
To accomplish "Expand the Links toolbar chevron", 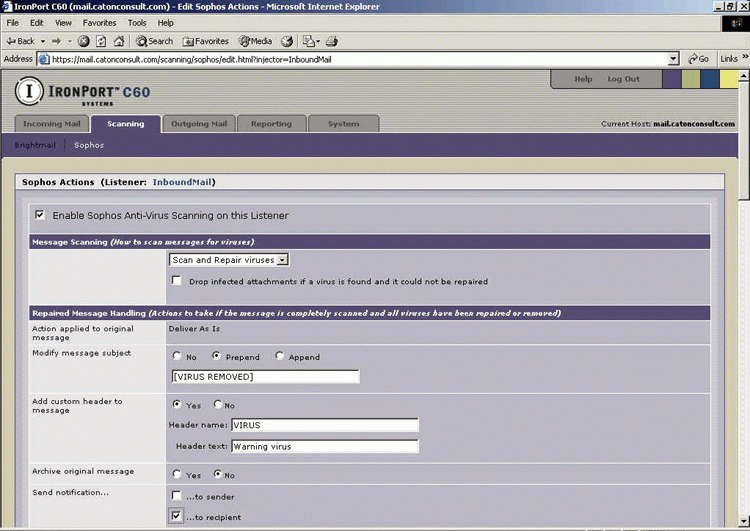I will click(x=745, y=57).
